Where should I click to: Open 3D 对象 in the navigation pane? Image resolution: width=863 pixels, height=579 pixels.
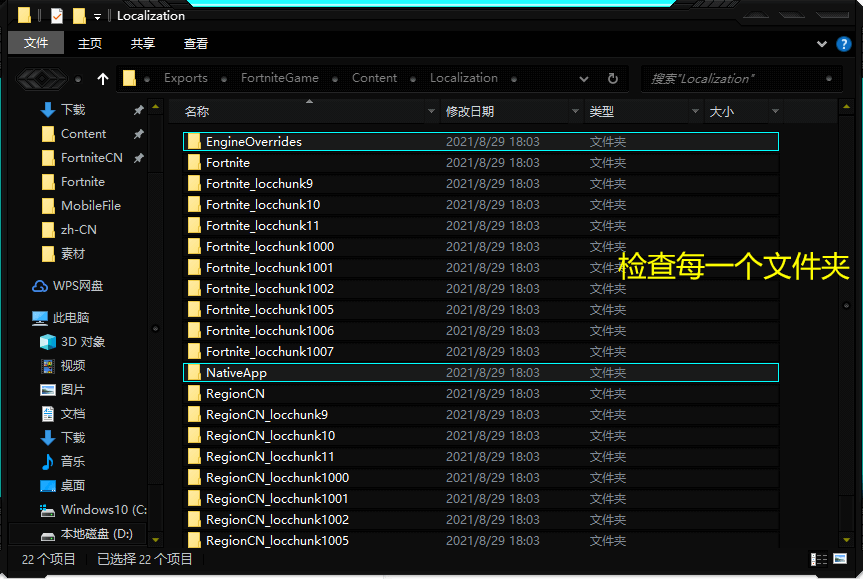73,342
